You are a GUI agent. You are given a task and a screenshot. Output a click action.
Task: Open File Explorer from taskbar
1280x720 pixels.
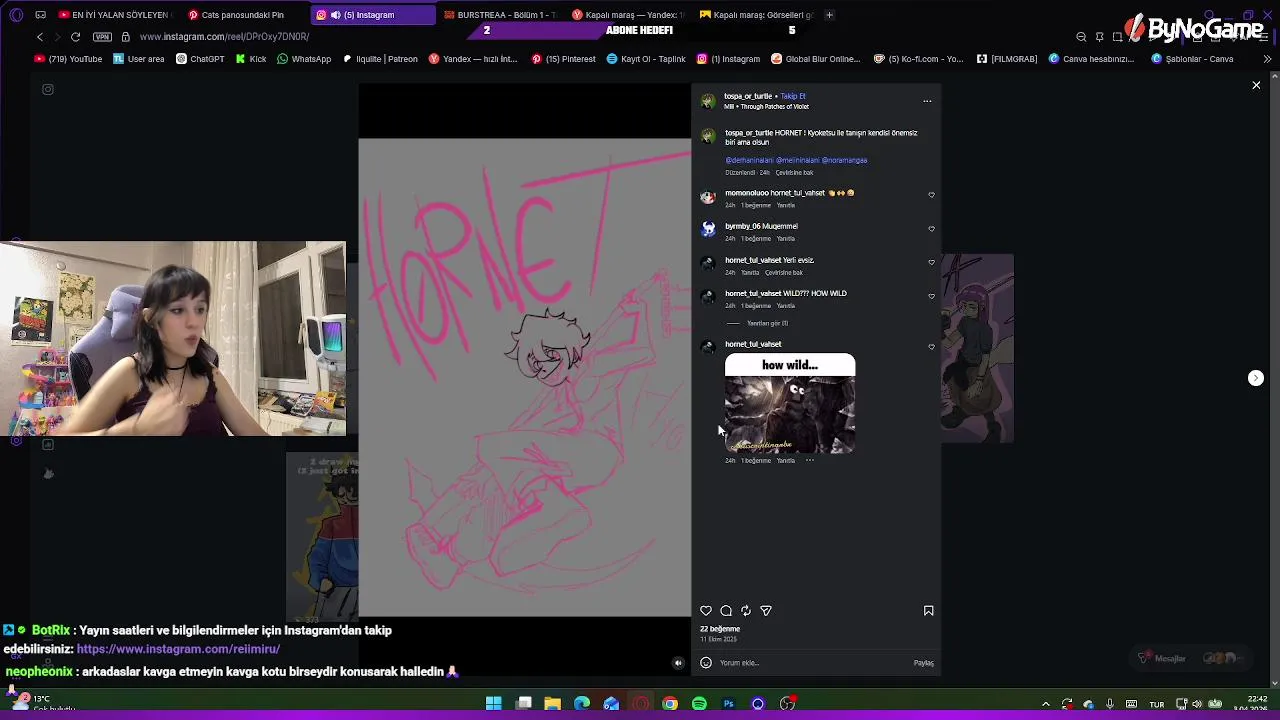click(552, 704)
